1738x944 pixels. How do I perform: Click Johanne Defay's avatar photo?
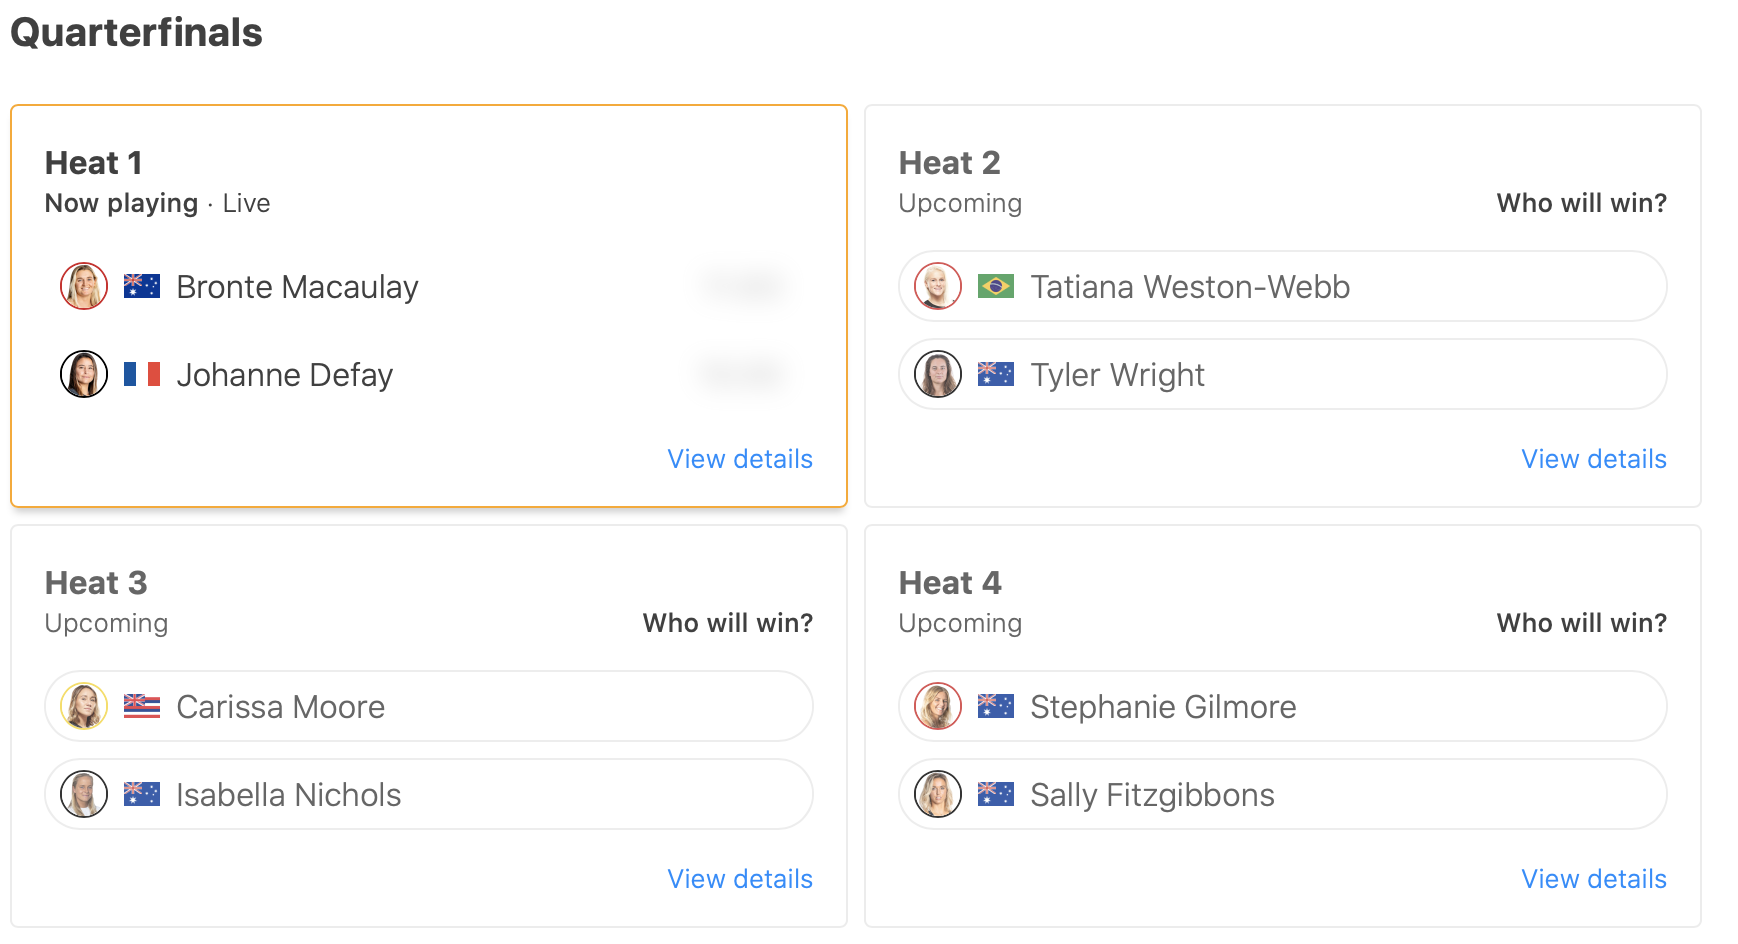[x=84, y=375]
